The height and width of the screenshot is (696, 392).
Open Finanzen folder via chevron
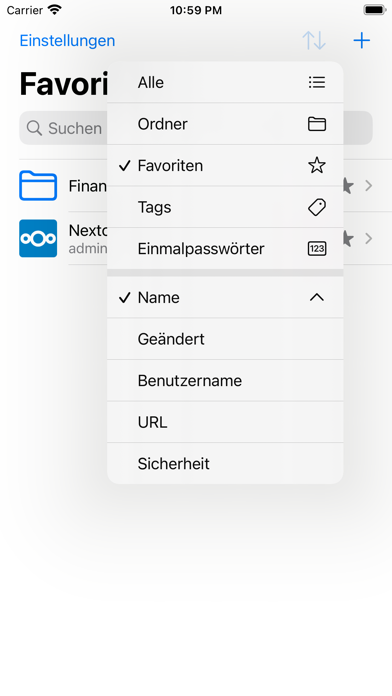tap(368, 186)
